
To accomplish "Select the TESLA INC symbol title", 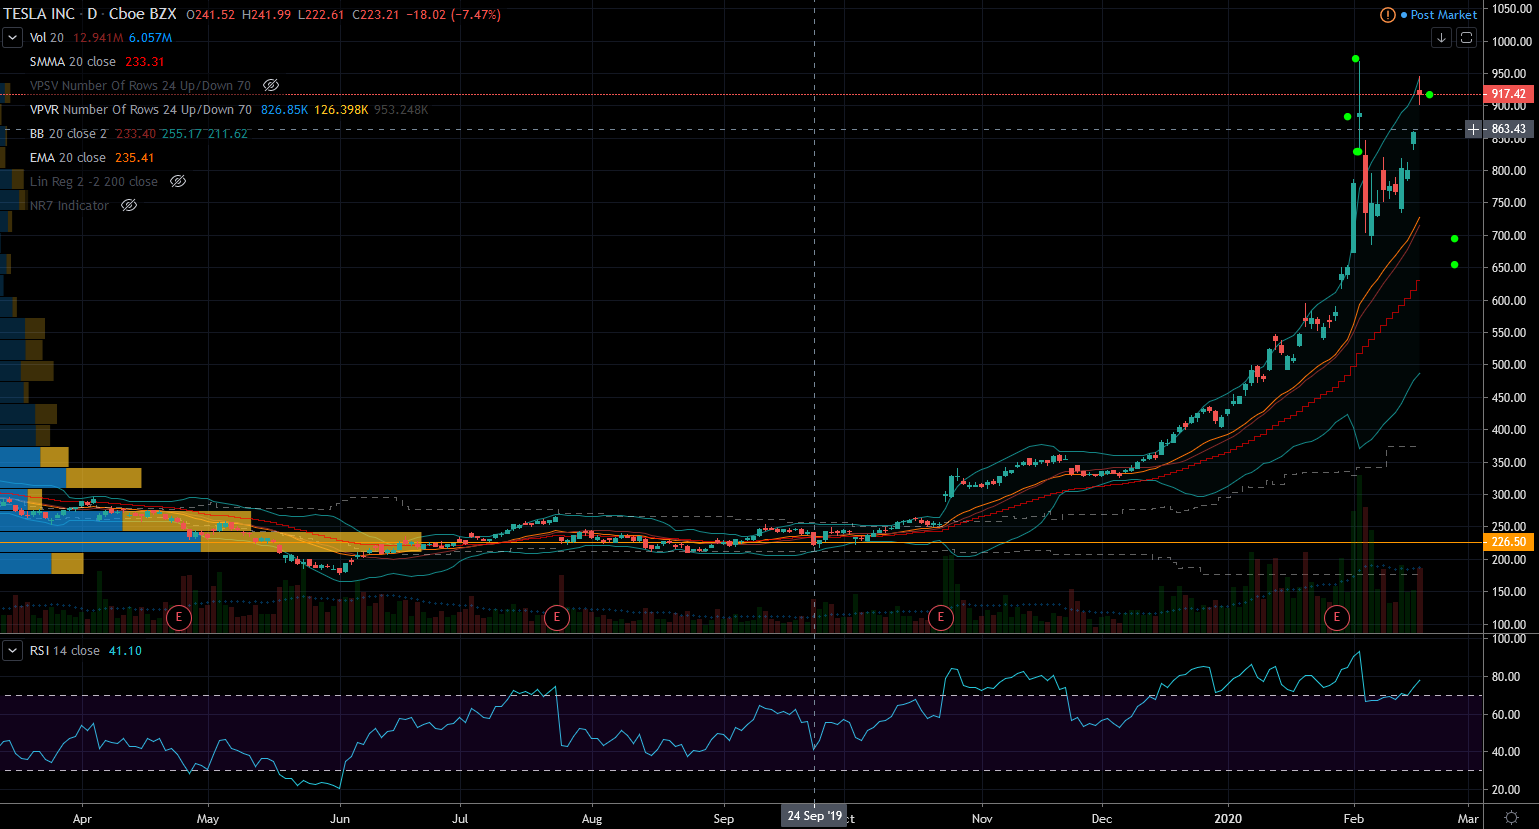I will 39,15.
